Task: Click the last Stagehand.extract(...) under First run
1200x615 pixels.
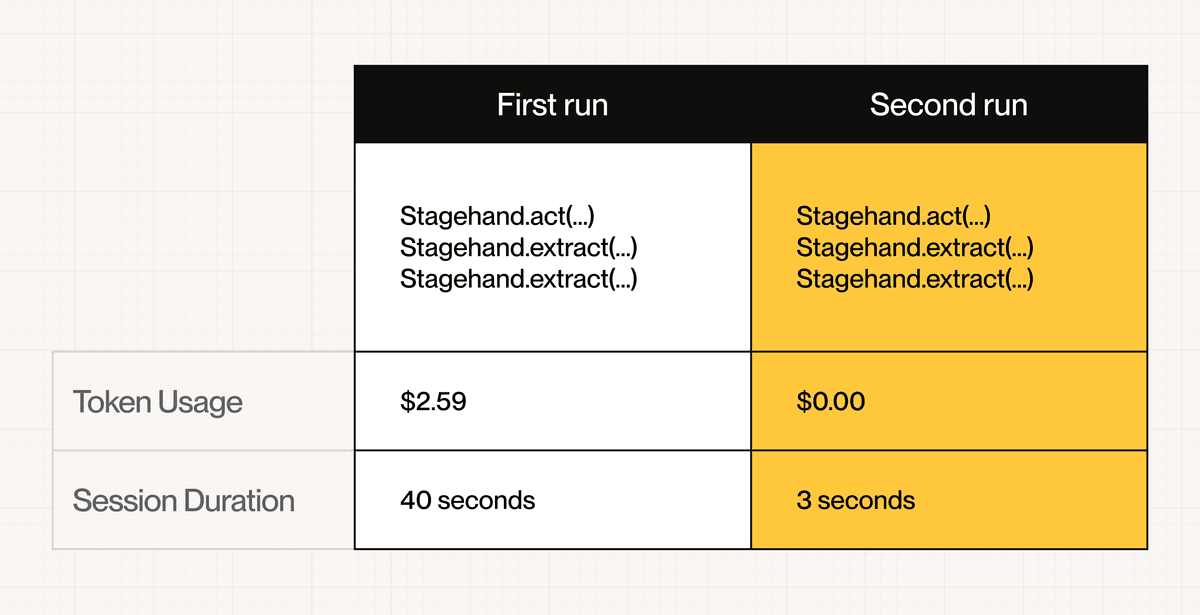Action: (518, 278)
